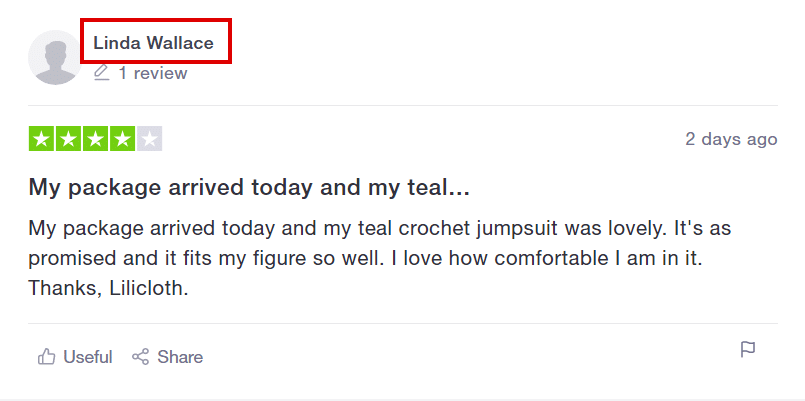Click the fourth green star
This screenshot has height=401, width=805.
[x=122, y=139]
